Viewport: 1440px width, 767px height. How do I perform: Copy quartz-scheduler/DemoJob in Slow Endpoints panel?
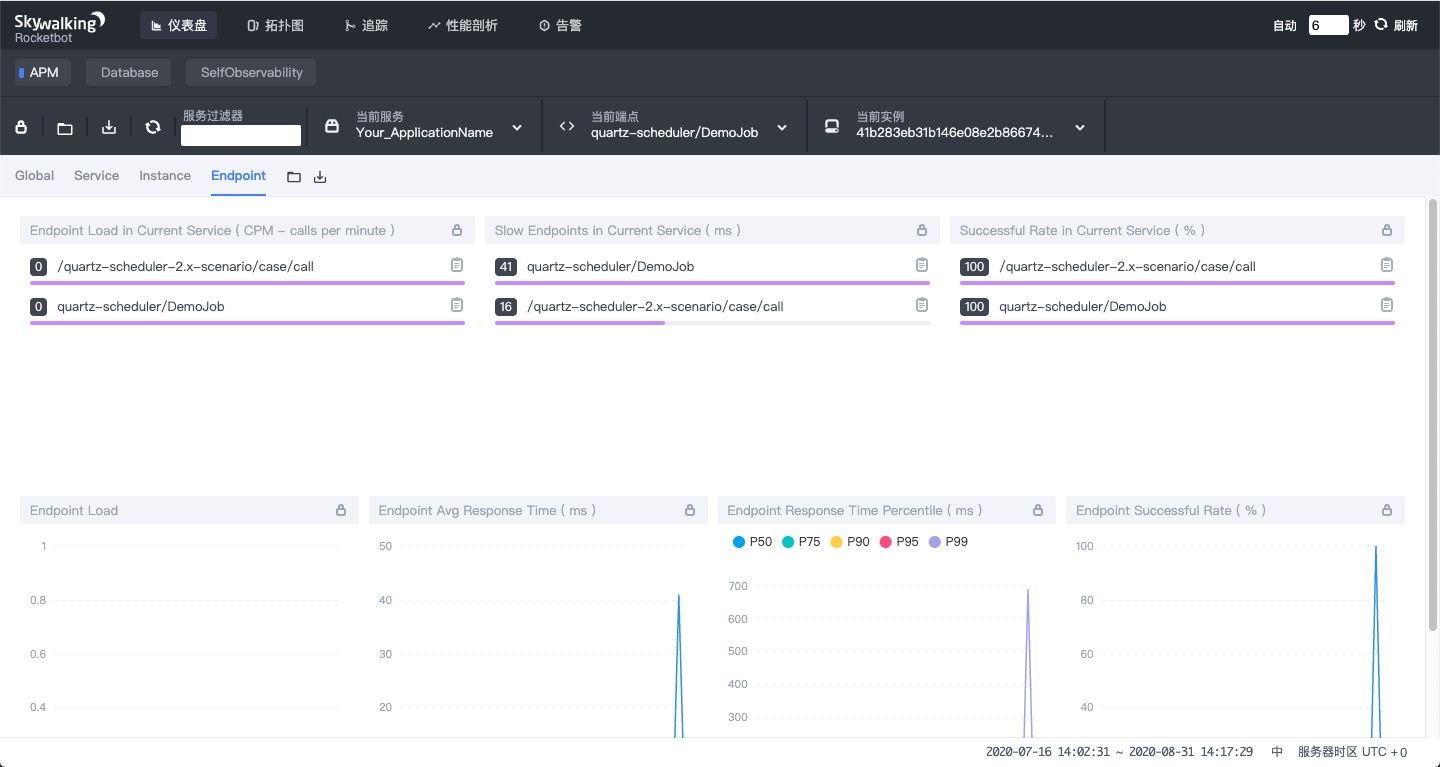pyautogui.click(x=922, y=265)
